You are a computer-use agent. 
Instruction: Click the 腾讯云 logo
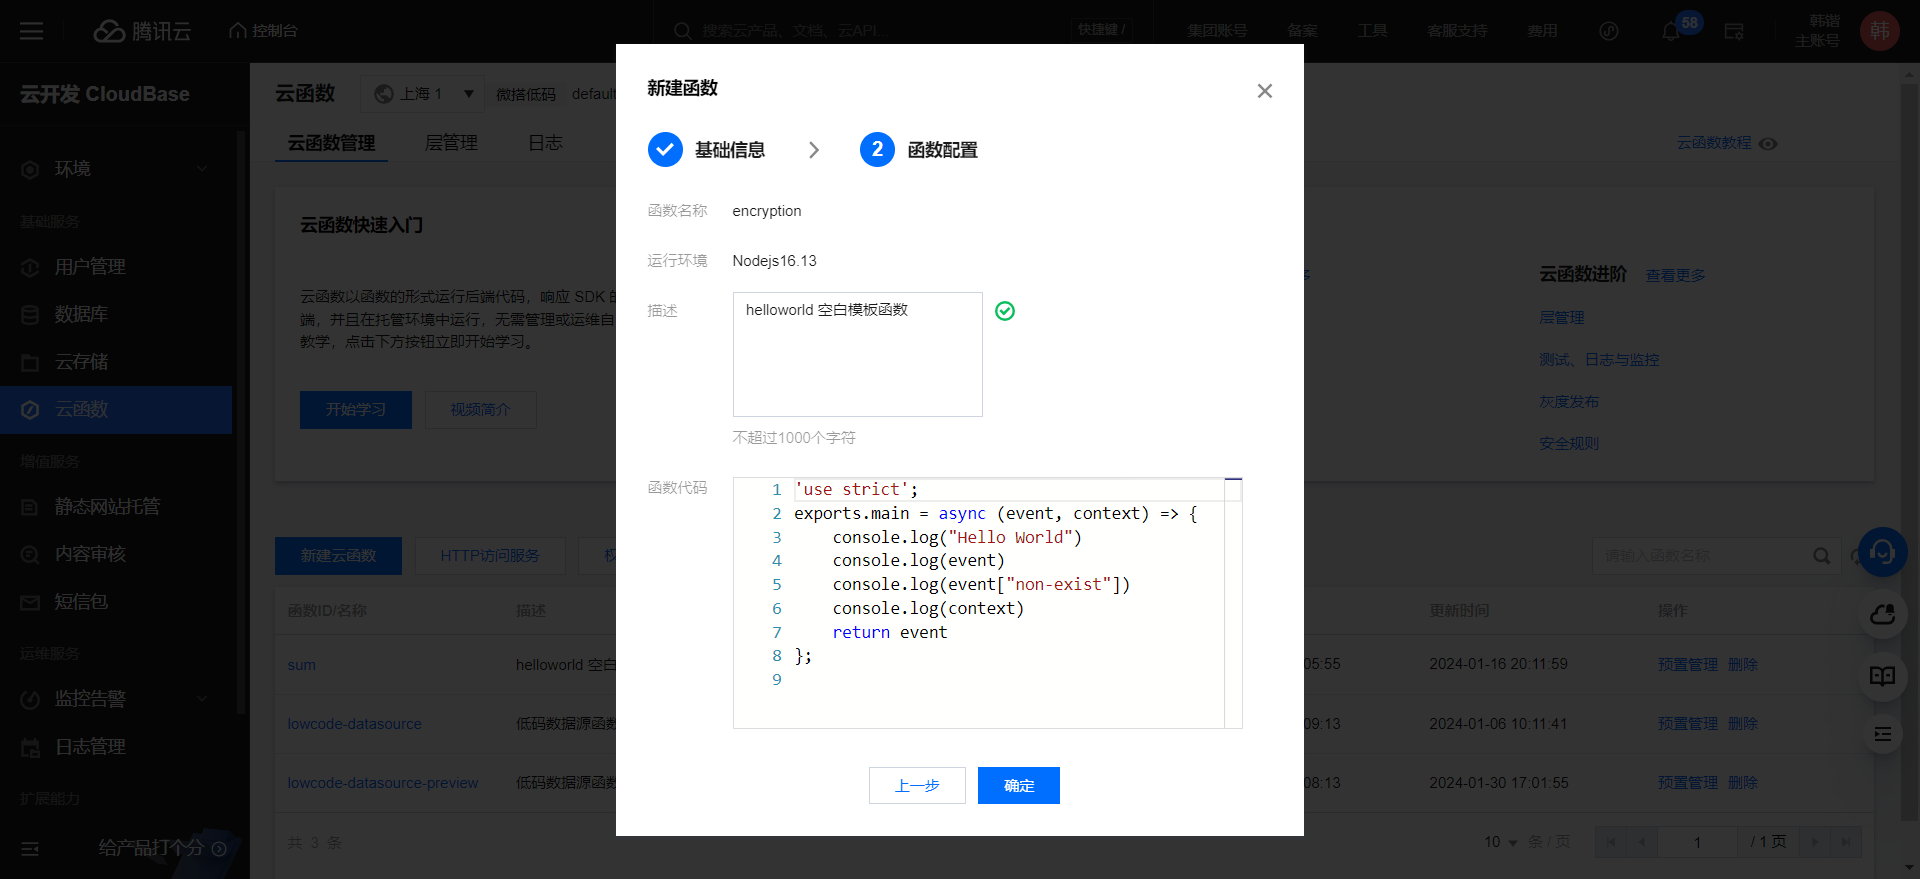point(141,31)
